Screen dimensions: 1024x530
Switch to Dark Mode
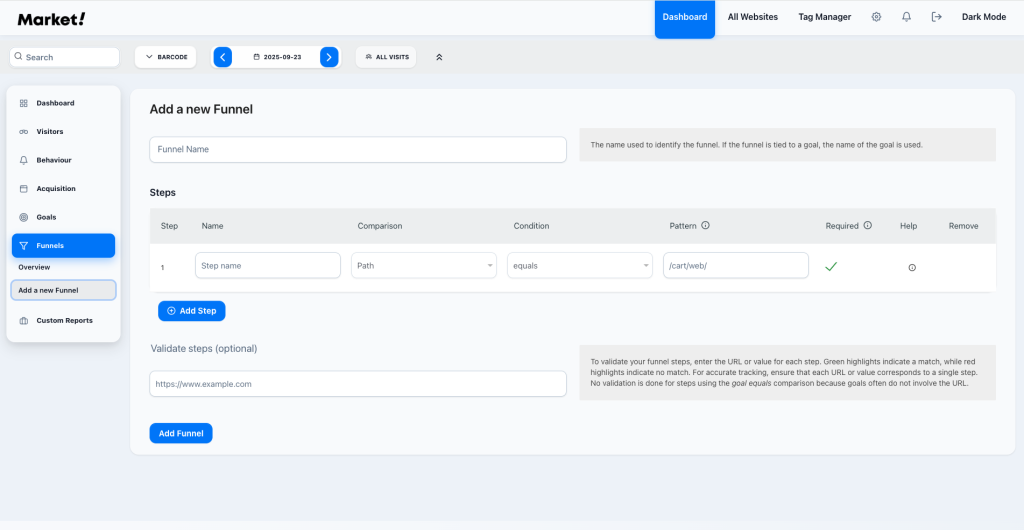pos(983,17)
